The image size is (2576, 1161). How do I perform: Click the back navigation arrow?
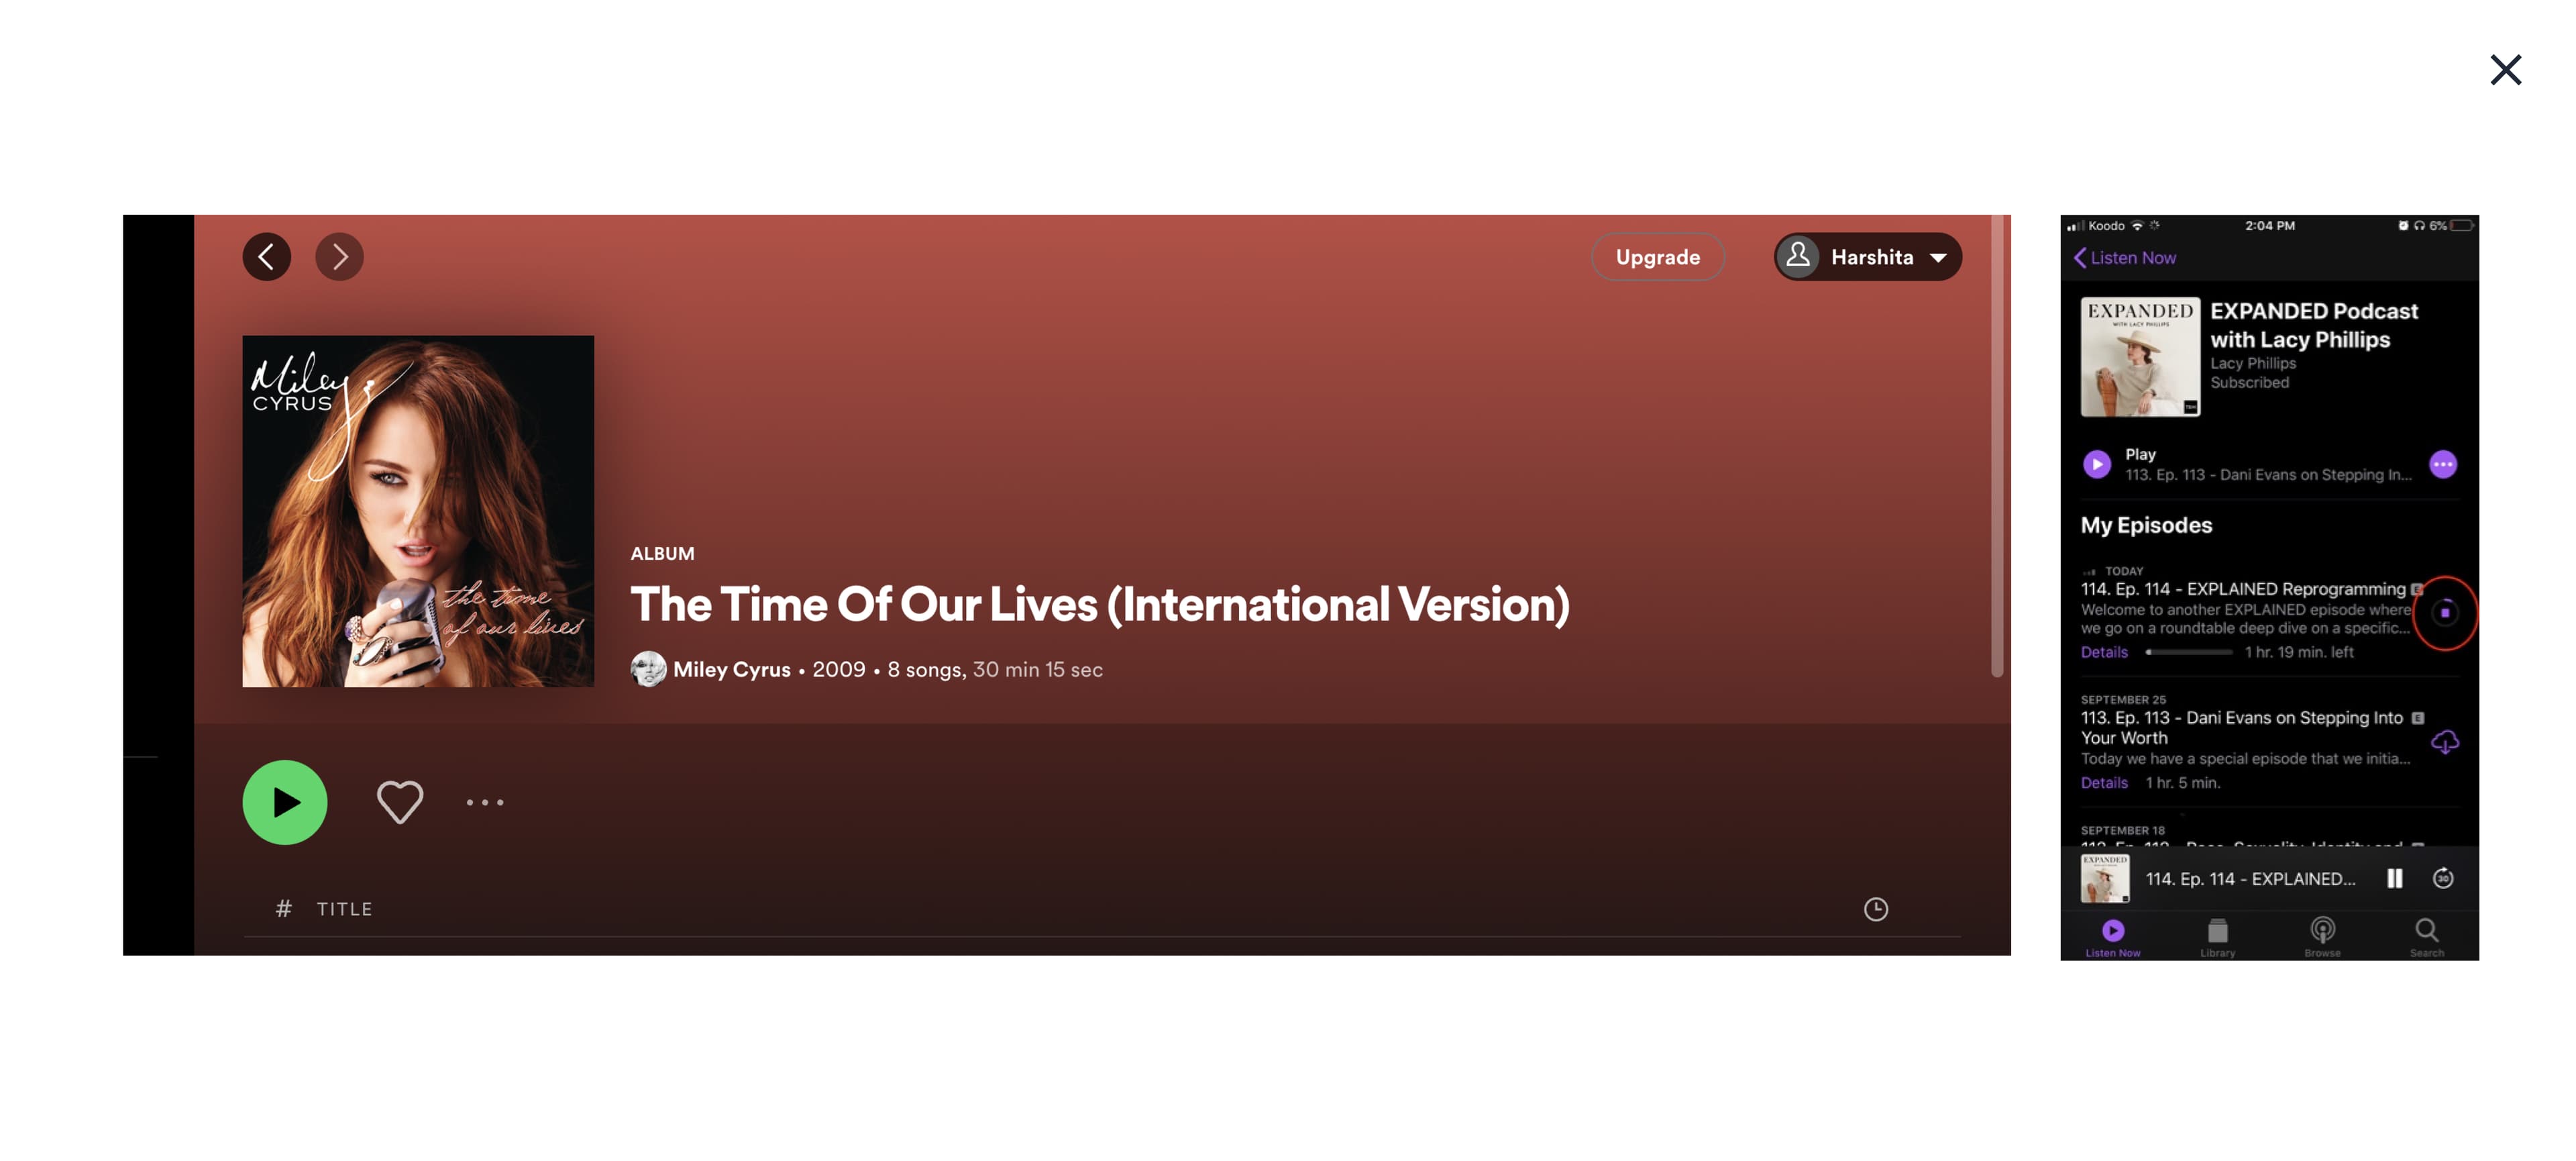point(268,256)
